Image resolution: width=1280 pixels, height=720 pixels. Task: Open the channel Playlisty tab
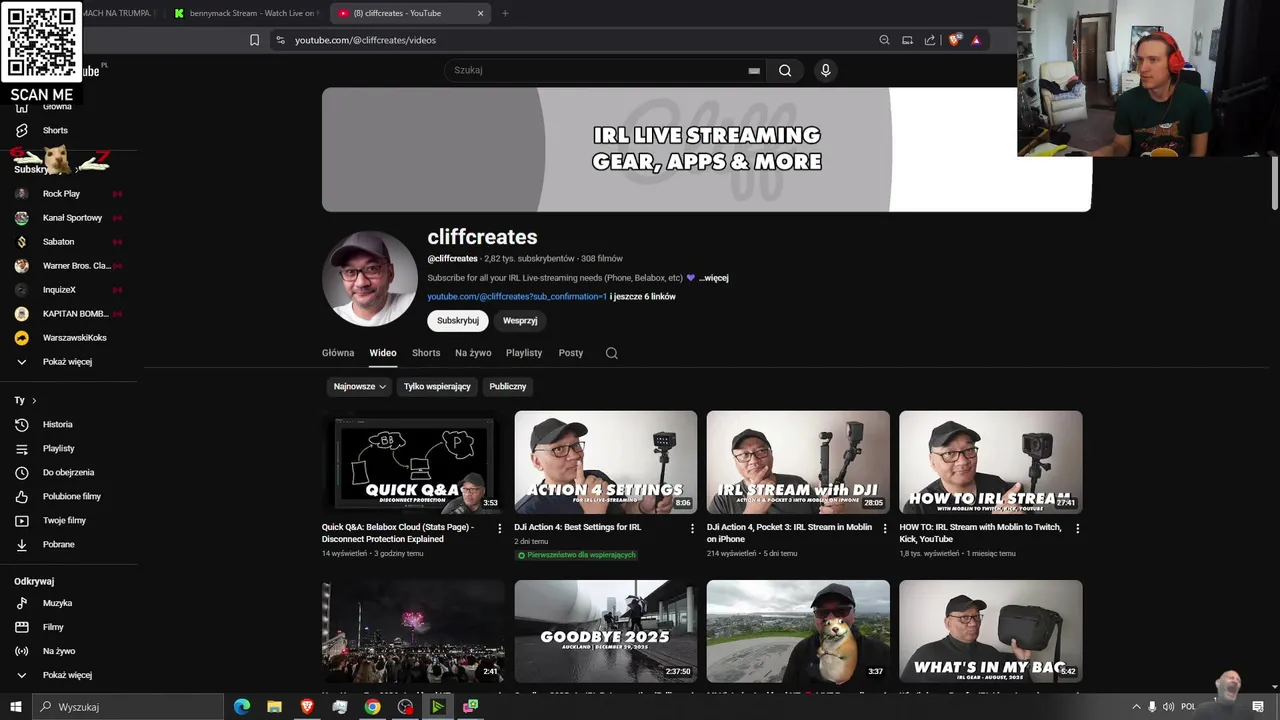[x=524, y=353]
